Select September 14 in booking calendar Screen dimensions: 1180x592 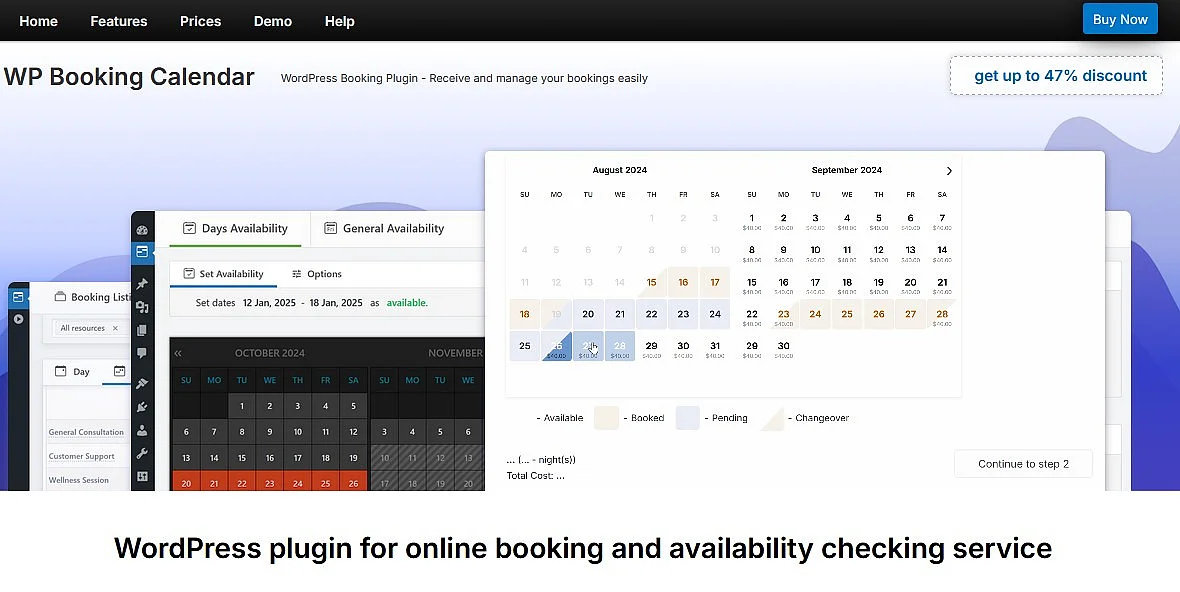click(942, 251)
